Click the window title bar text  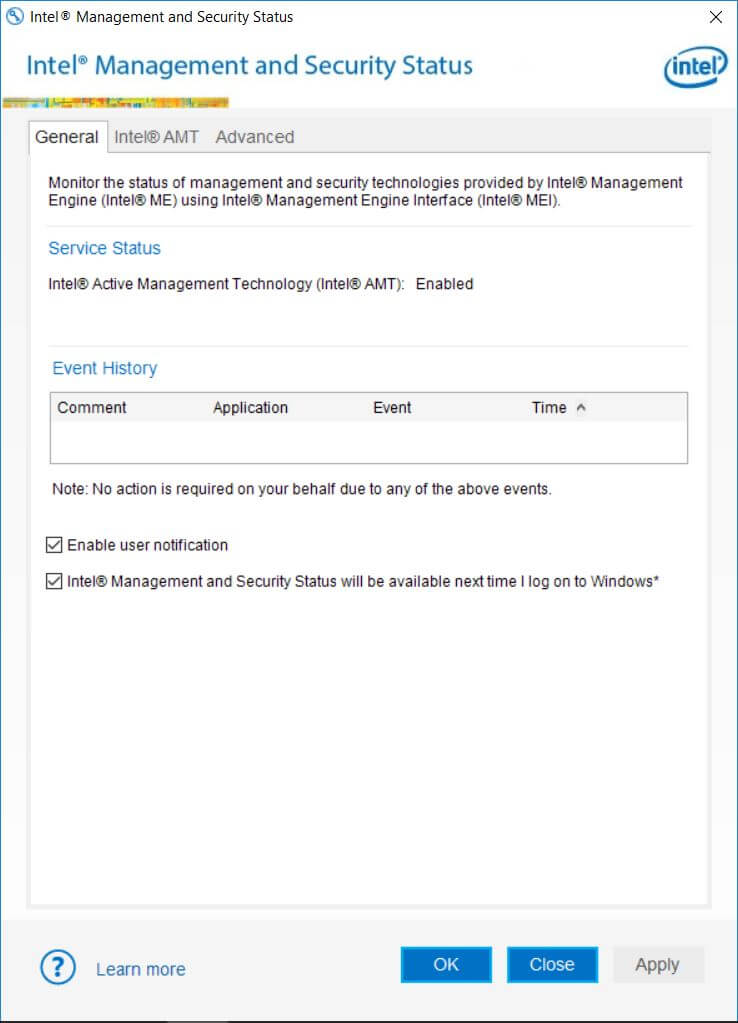(x=162, y=17)
